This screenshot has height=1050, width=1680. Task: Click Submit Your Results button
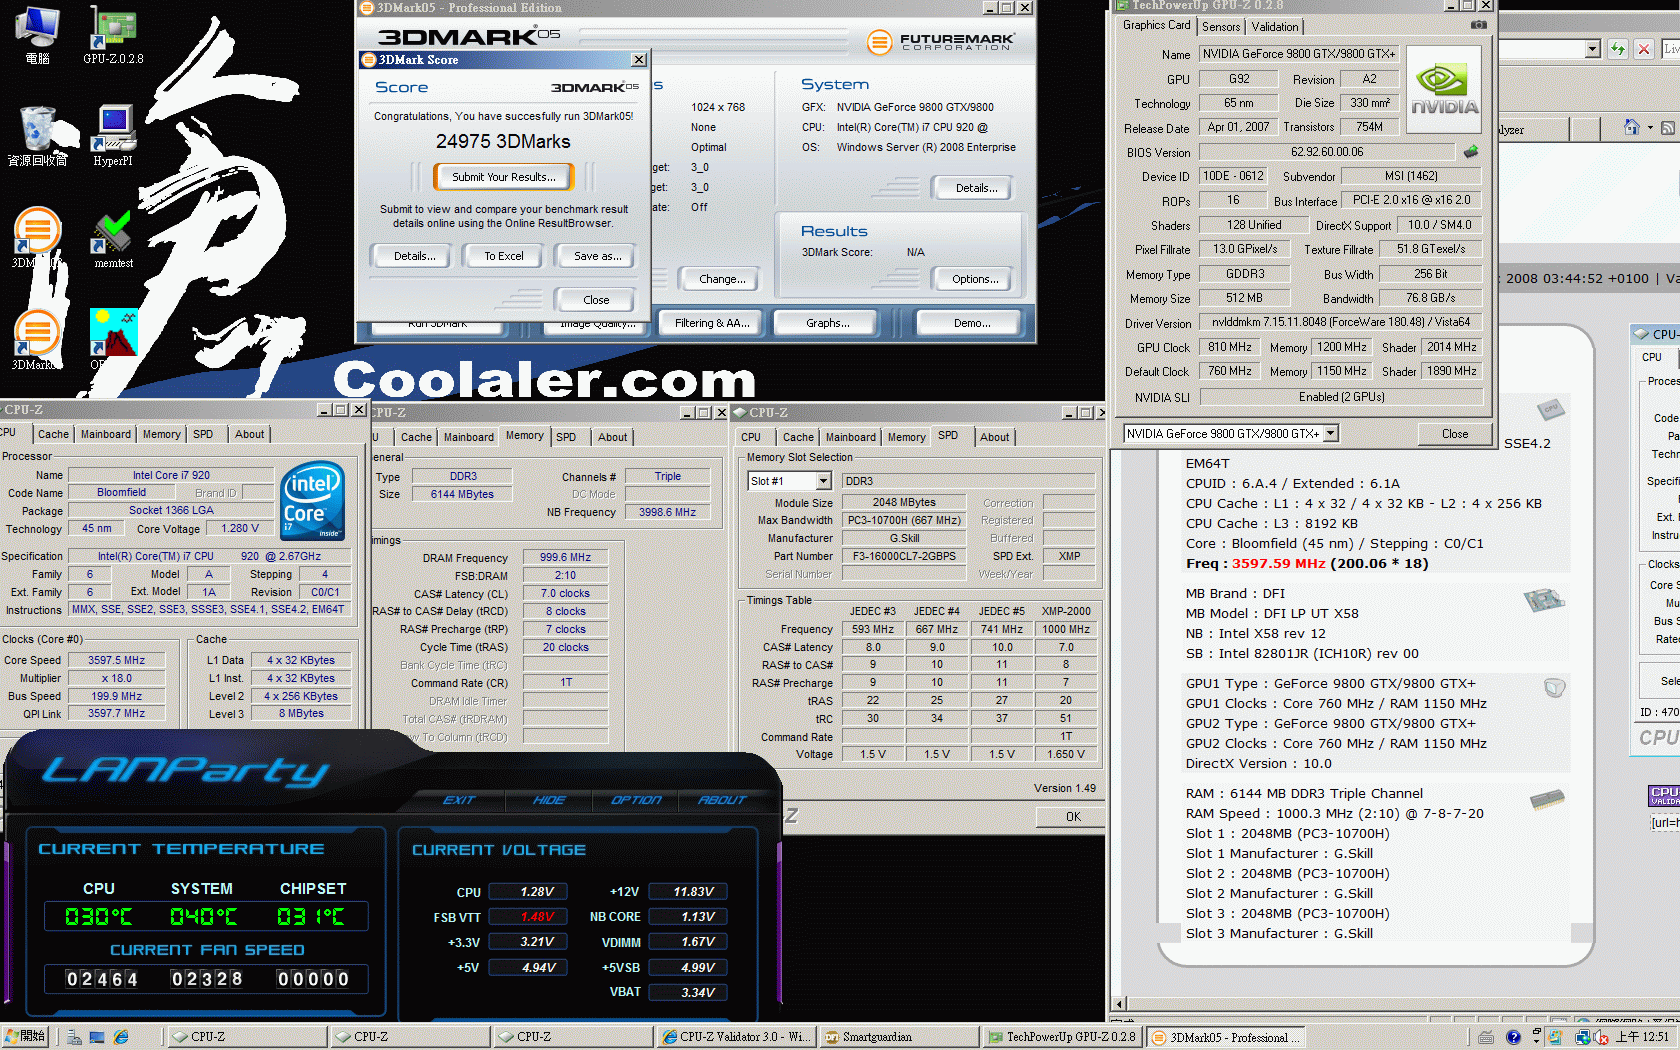pyautogui.click(x=504, y=177)
